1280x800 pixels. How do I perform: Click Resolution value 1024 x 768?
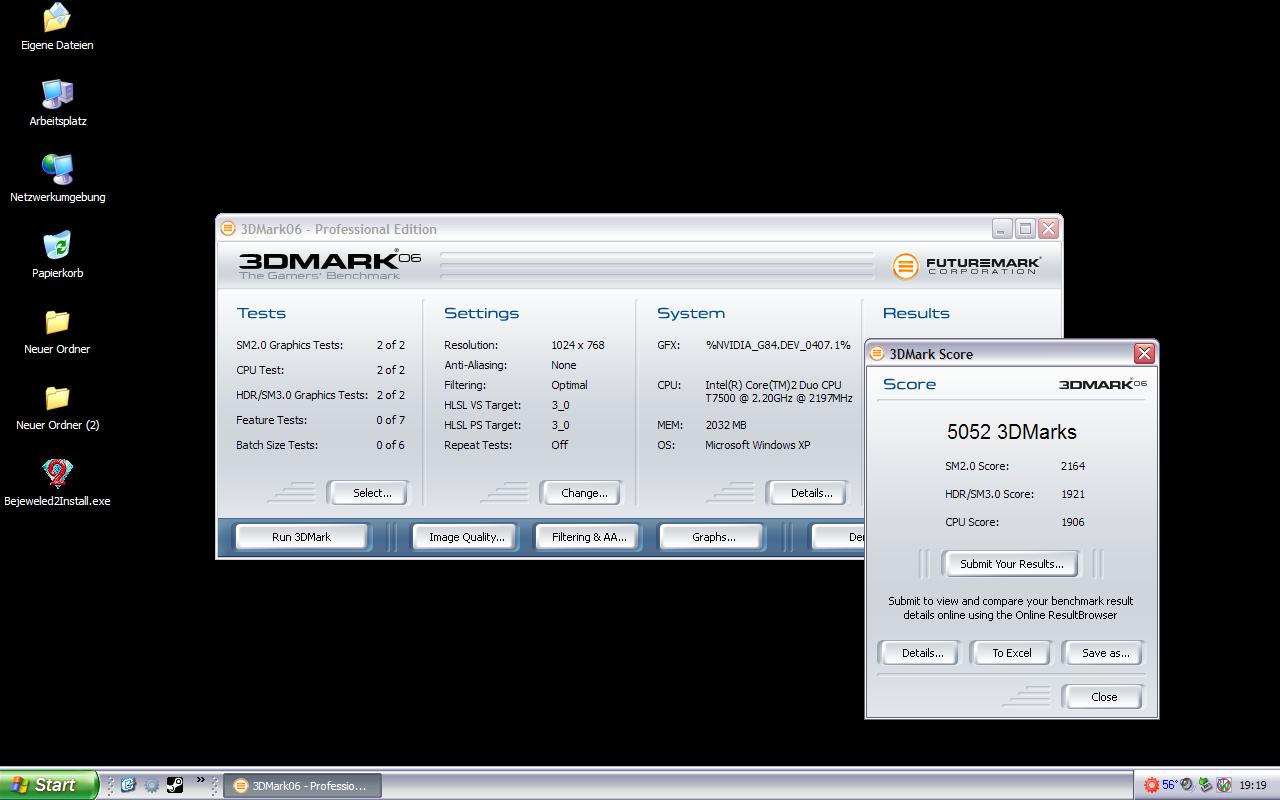tap(578, 345)
